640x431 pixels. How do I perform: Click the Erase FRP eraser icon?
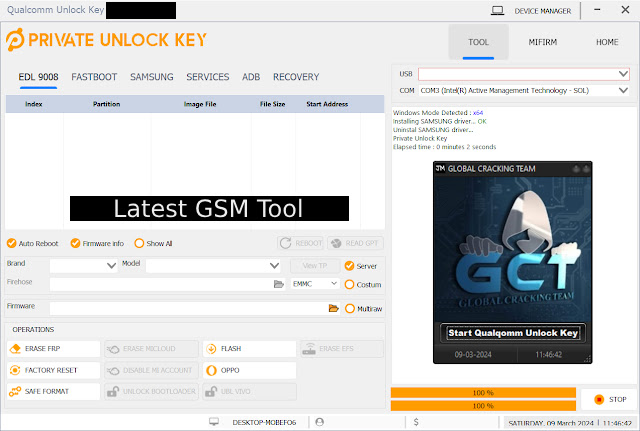[x=15, y=349]
